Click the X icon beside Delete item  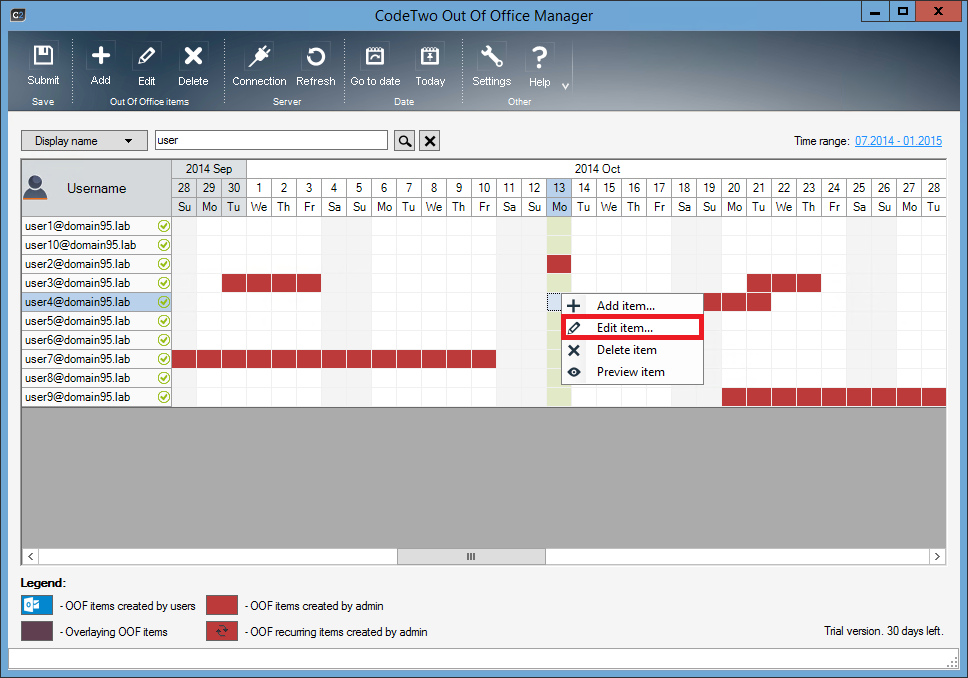pos(574,350)
